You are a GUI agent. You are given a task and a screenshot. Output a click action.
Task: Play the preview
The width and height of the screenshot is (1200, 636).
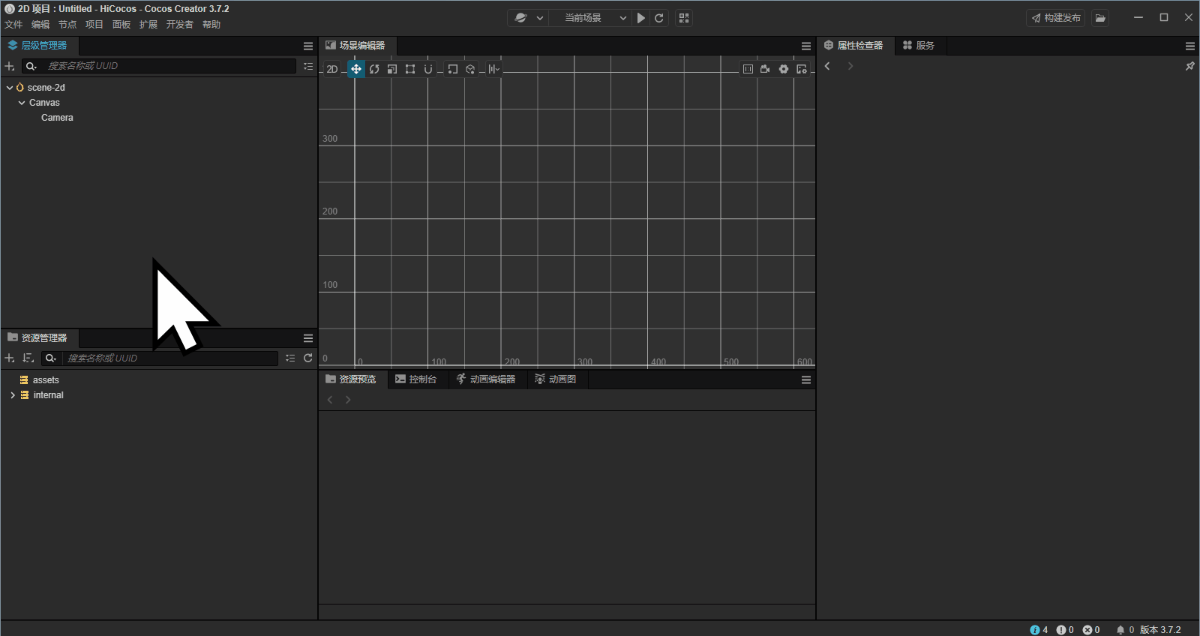point(641,18)
